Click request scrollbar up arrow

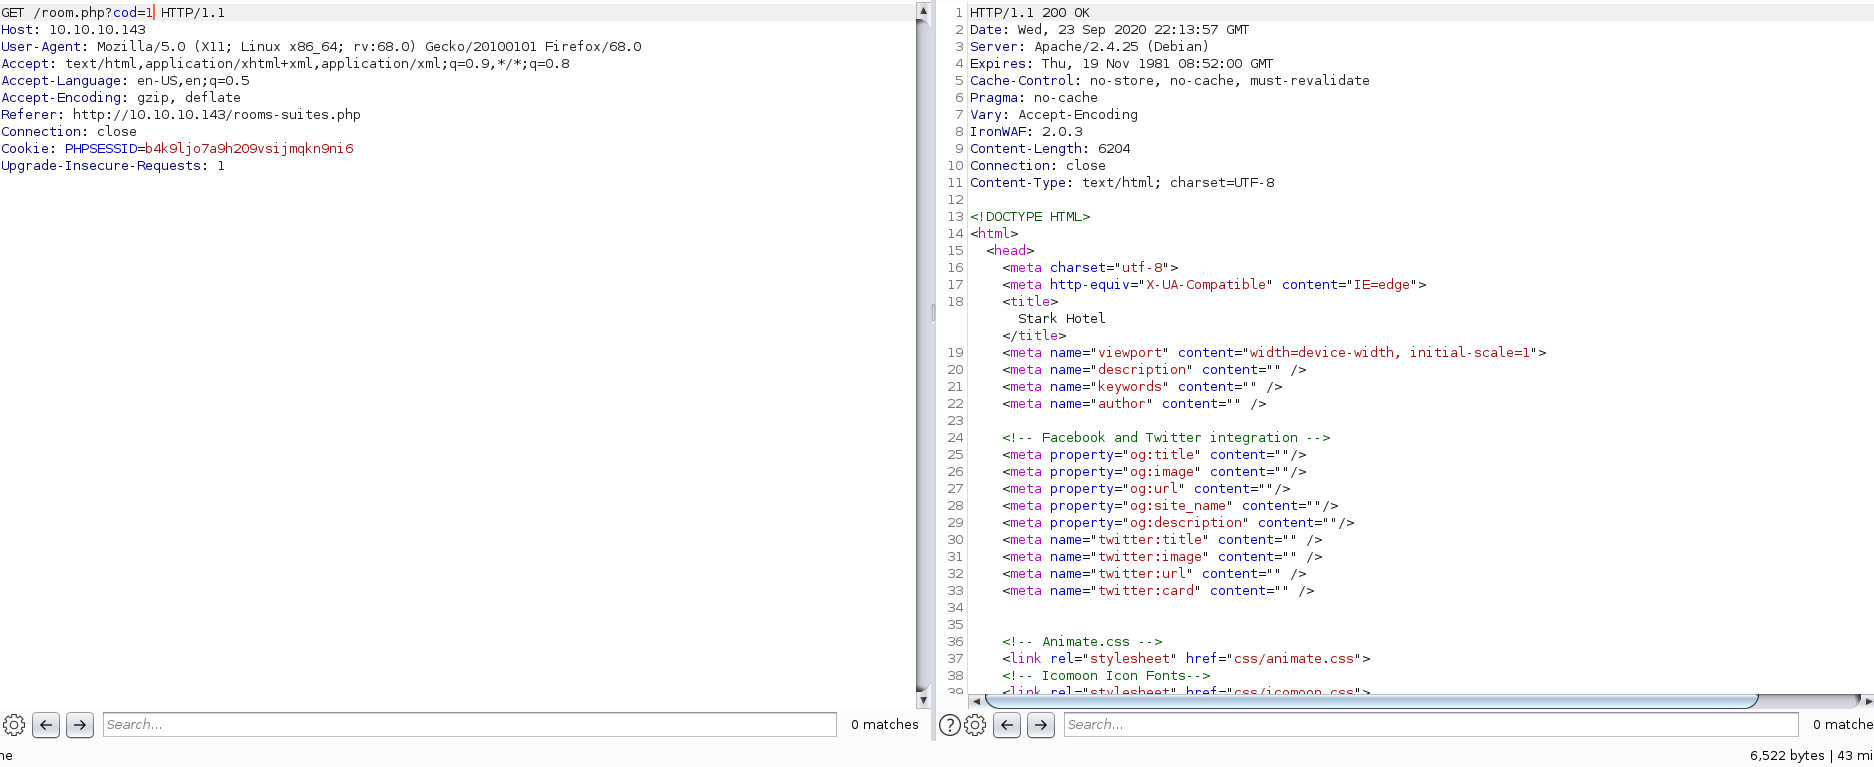(x=923, y=11)
